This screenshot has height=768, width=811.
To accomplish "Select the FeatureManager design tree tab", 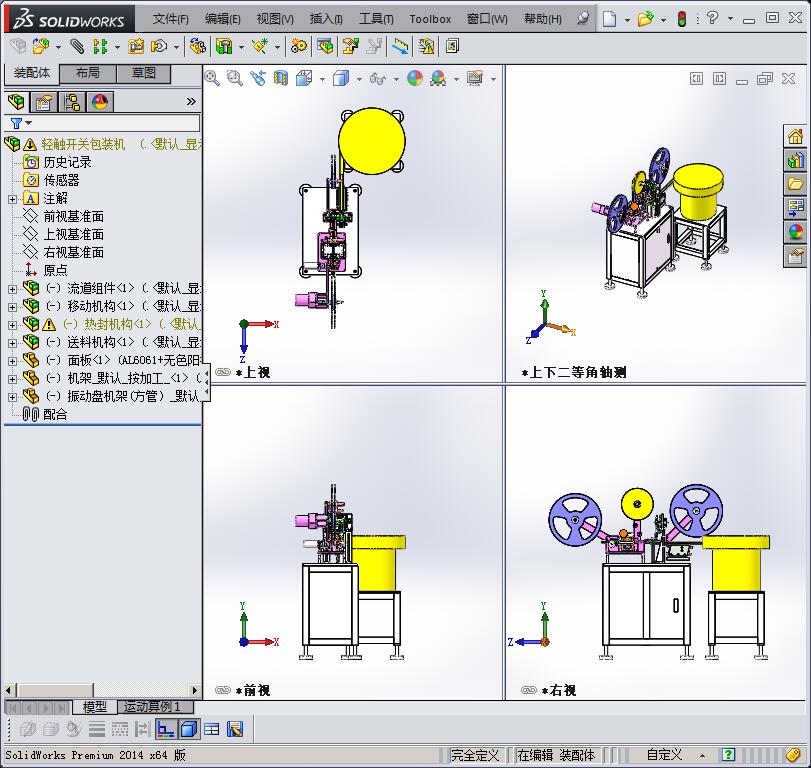I will pos(17,102).
